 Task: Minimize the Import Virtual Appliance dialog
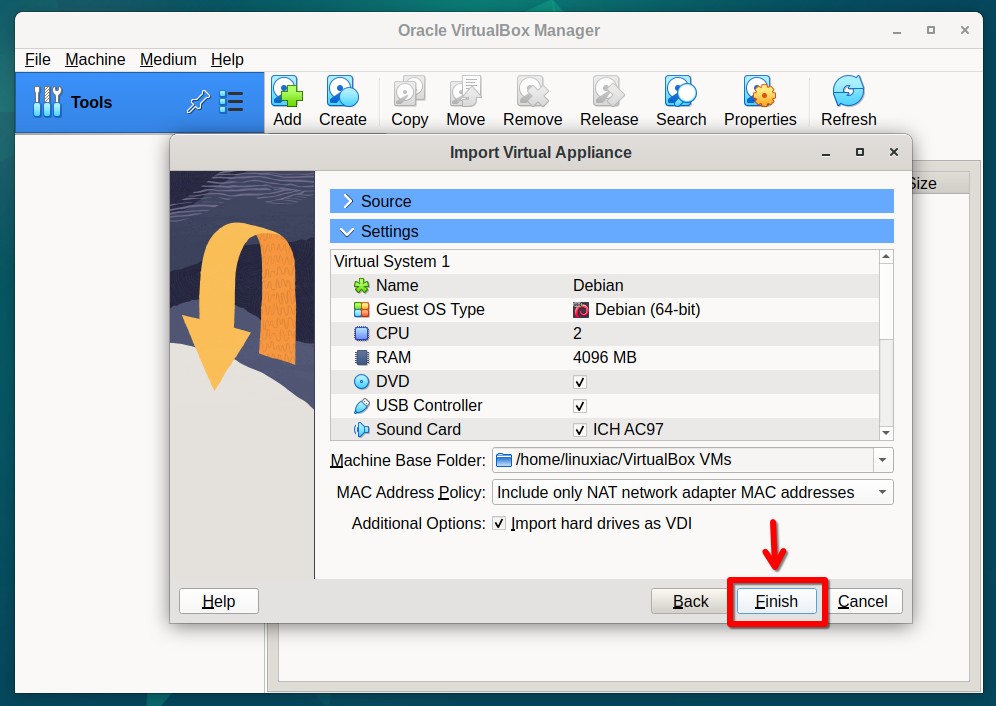826,153
